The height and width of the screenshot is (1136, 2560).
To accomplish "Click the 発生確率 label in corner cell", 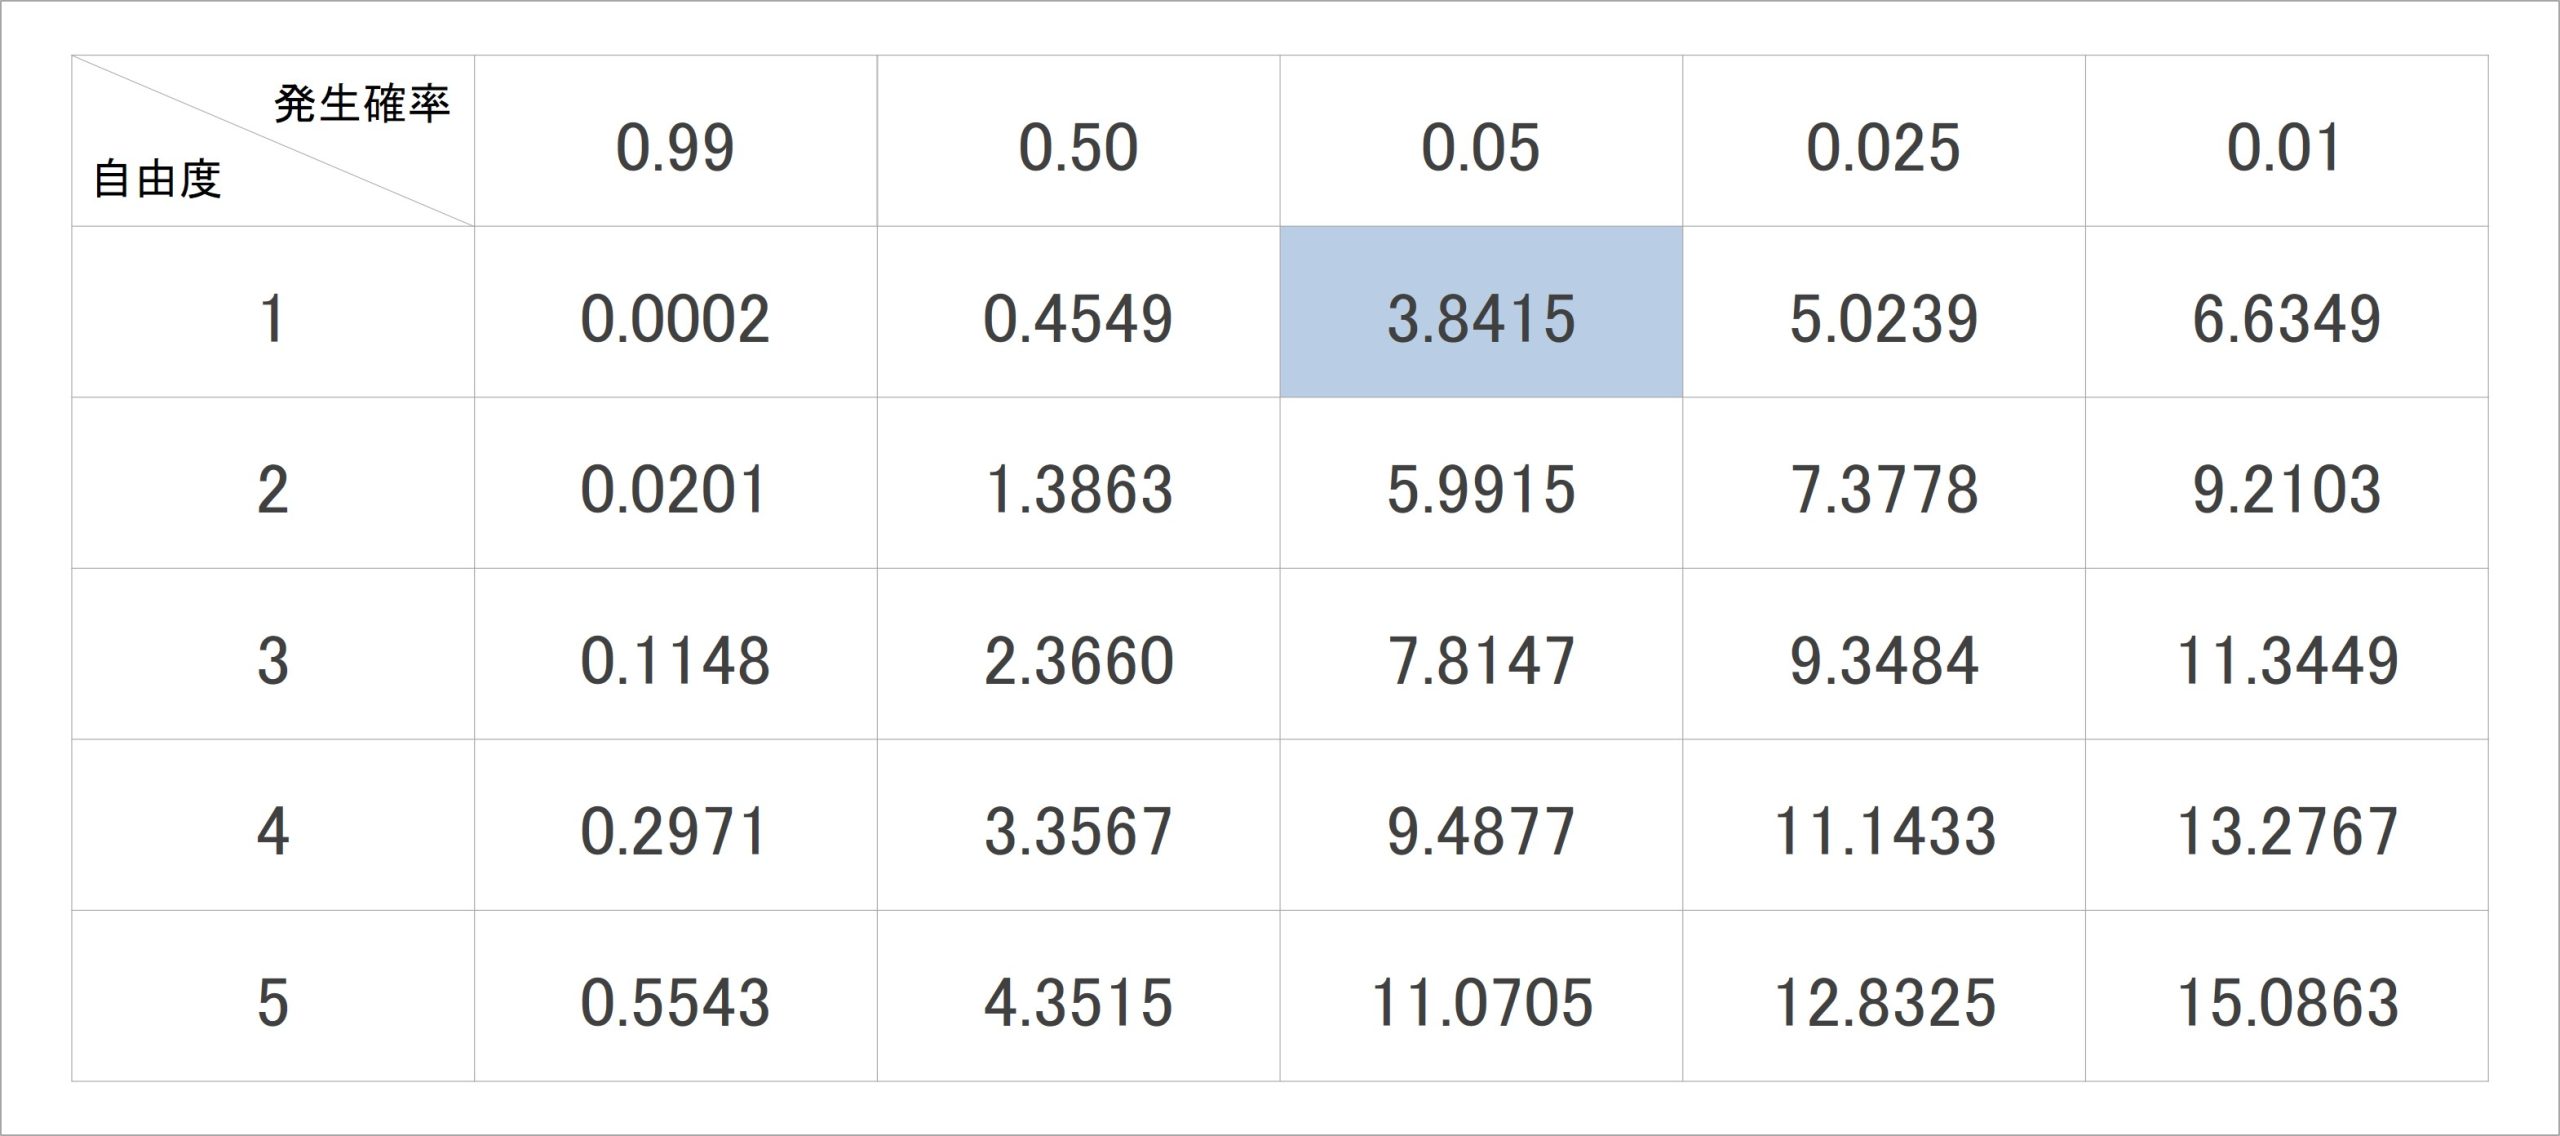I will click(362, 104).
